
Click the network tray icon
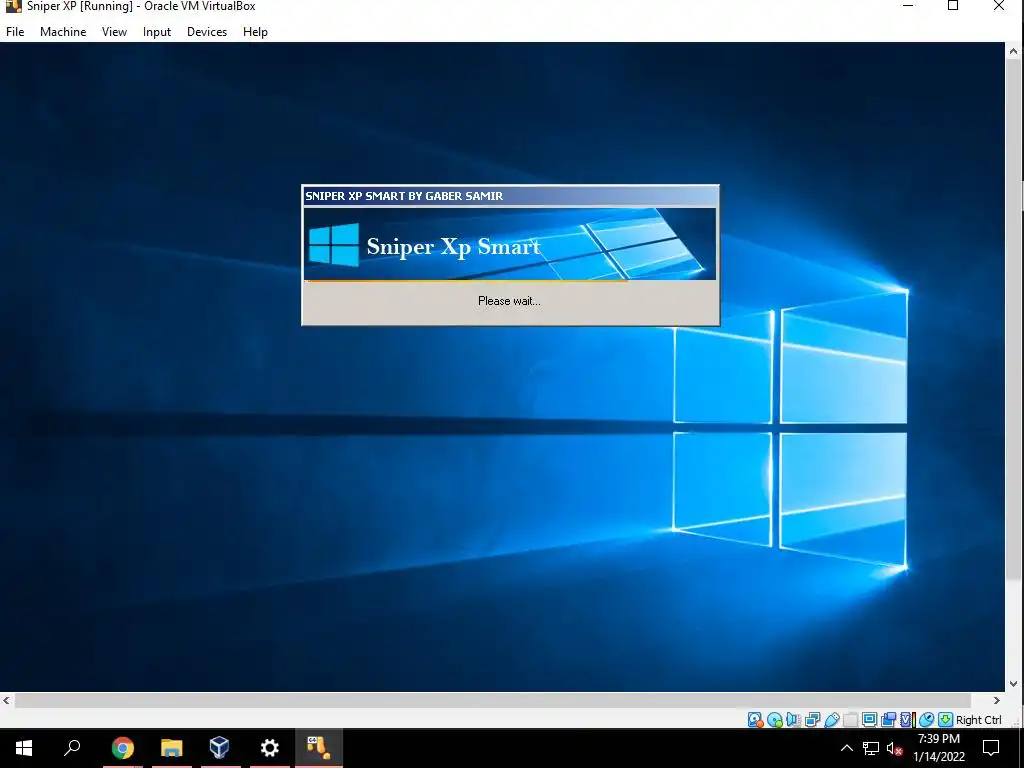871,748
